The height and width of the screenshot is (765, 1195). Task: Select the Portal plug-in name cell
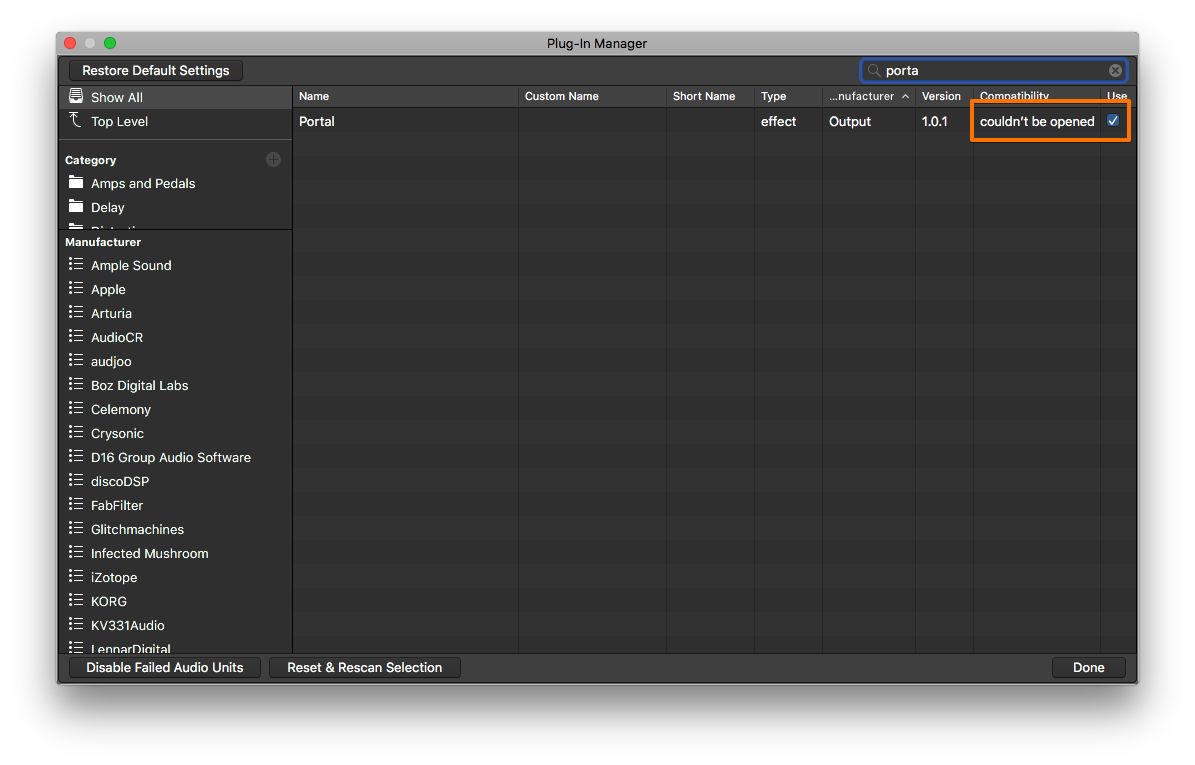(x=405, y=121)
